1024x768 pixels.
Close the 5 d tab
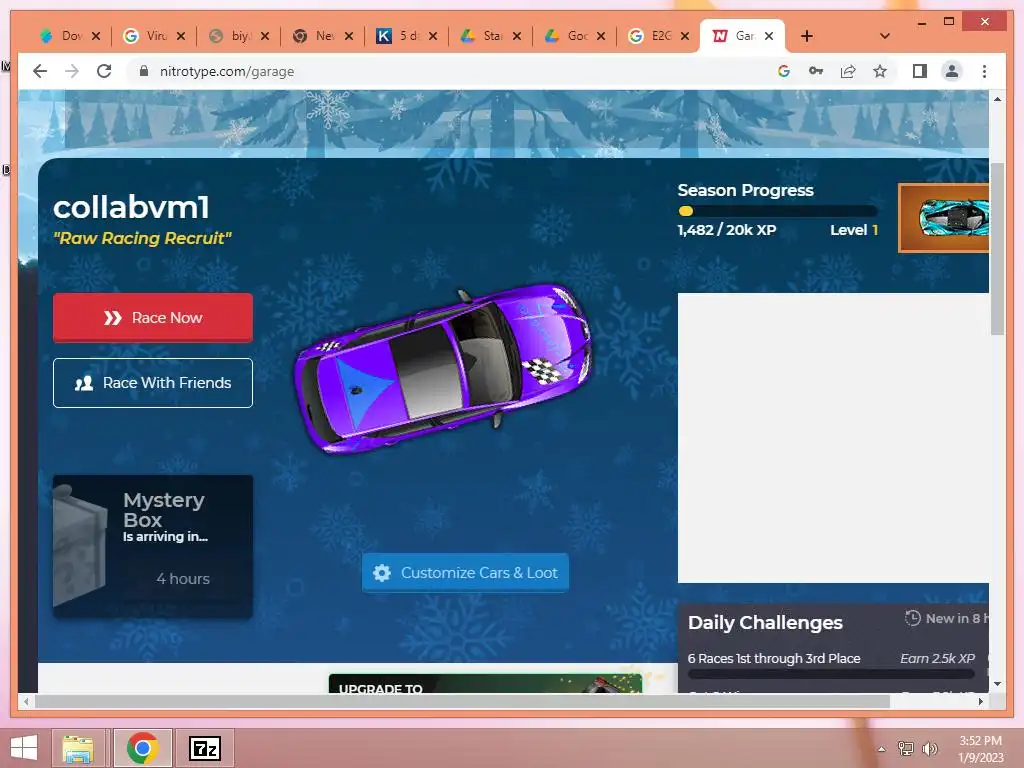point(433,36)
